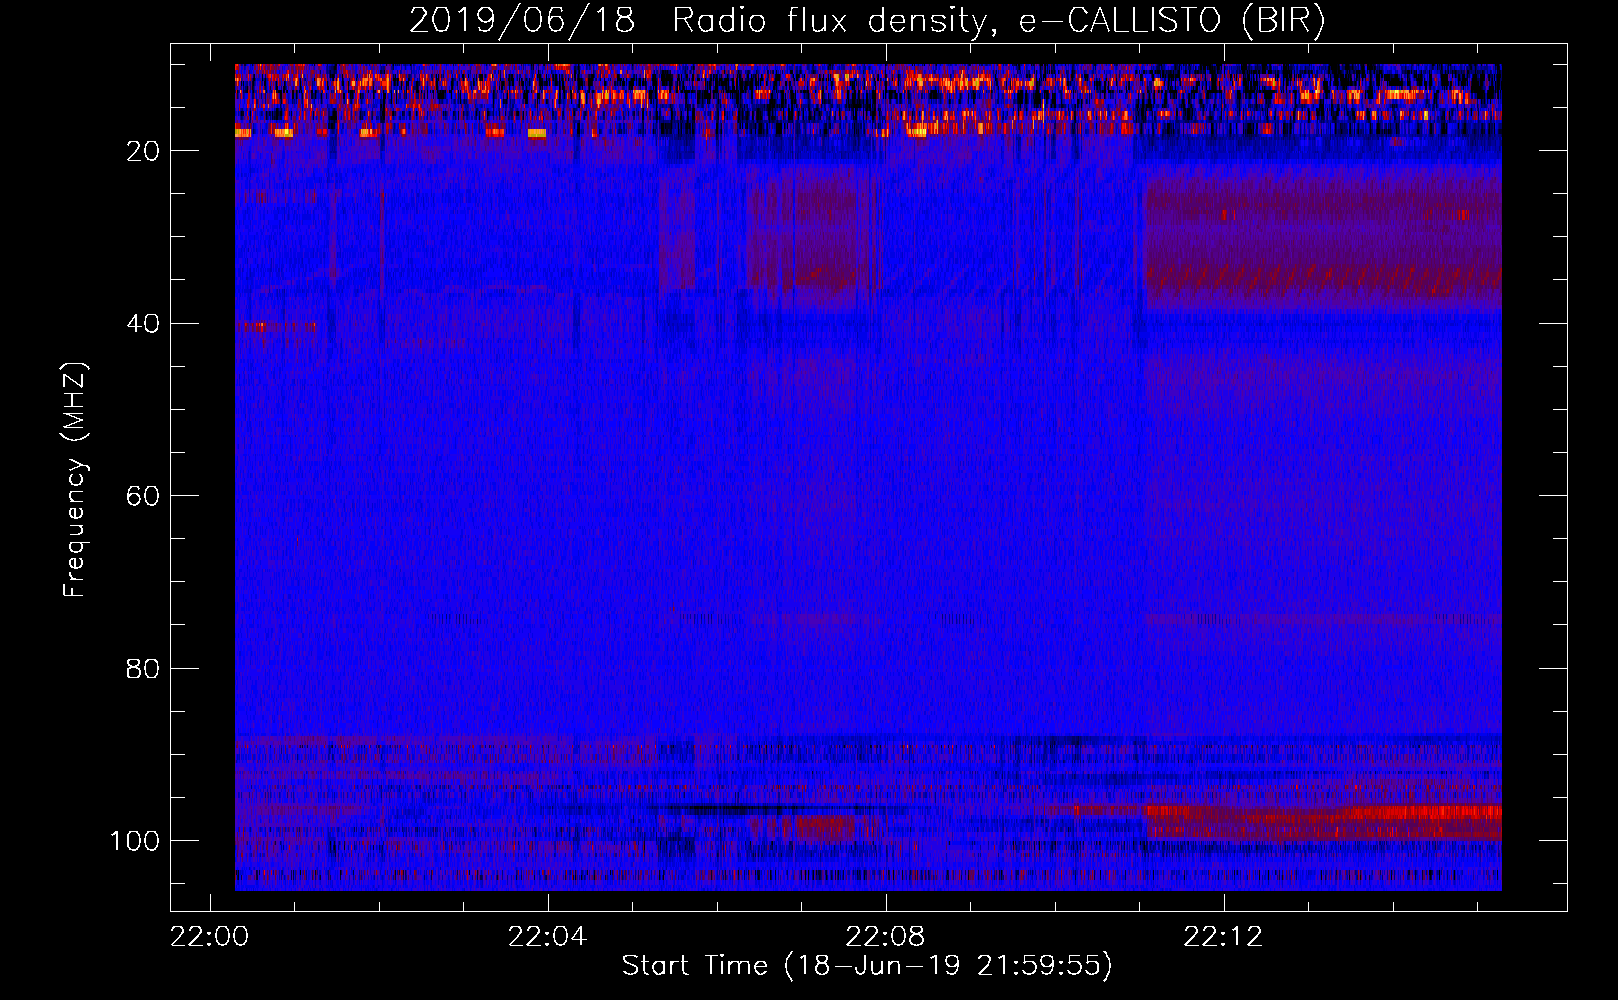This screenshot has width=1618, height=1000.
Task: Click the '40' frequency tick label
Action: (143, 323)
